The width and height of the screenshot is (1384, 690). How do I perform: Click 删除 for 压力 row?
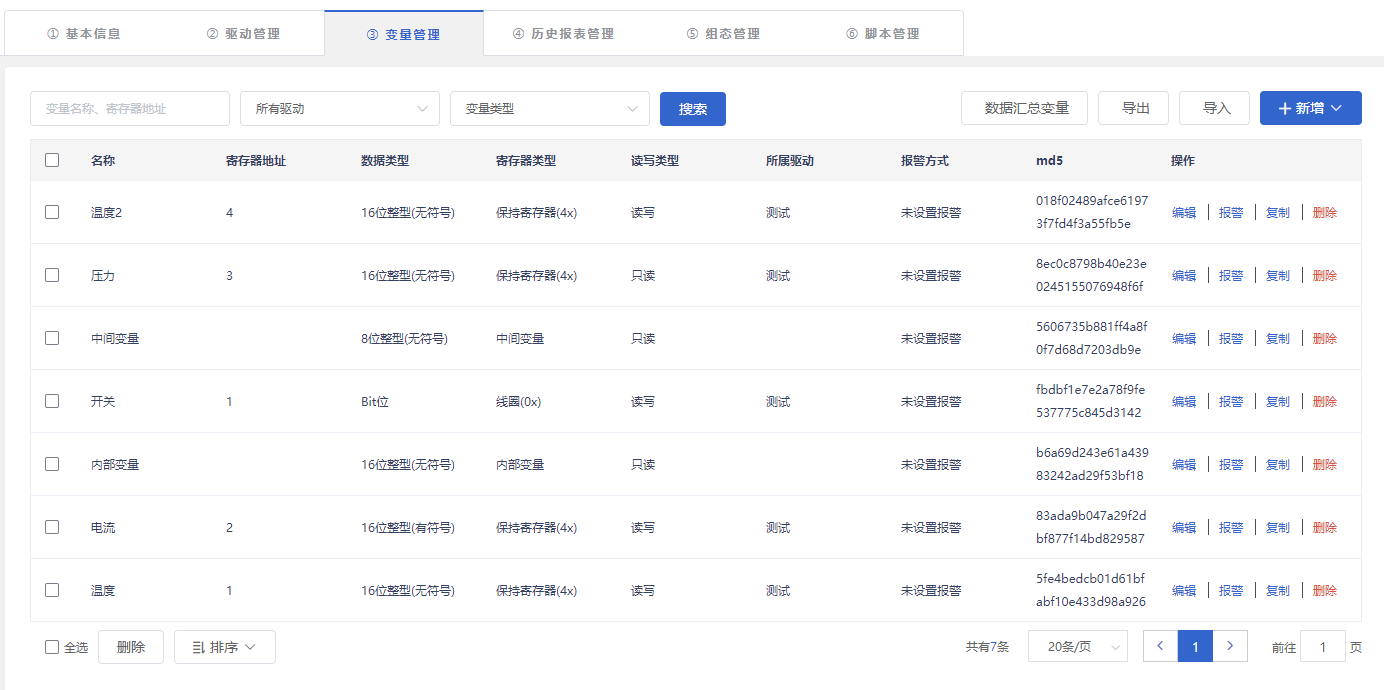(x=1325, y=276)
